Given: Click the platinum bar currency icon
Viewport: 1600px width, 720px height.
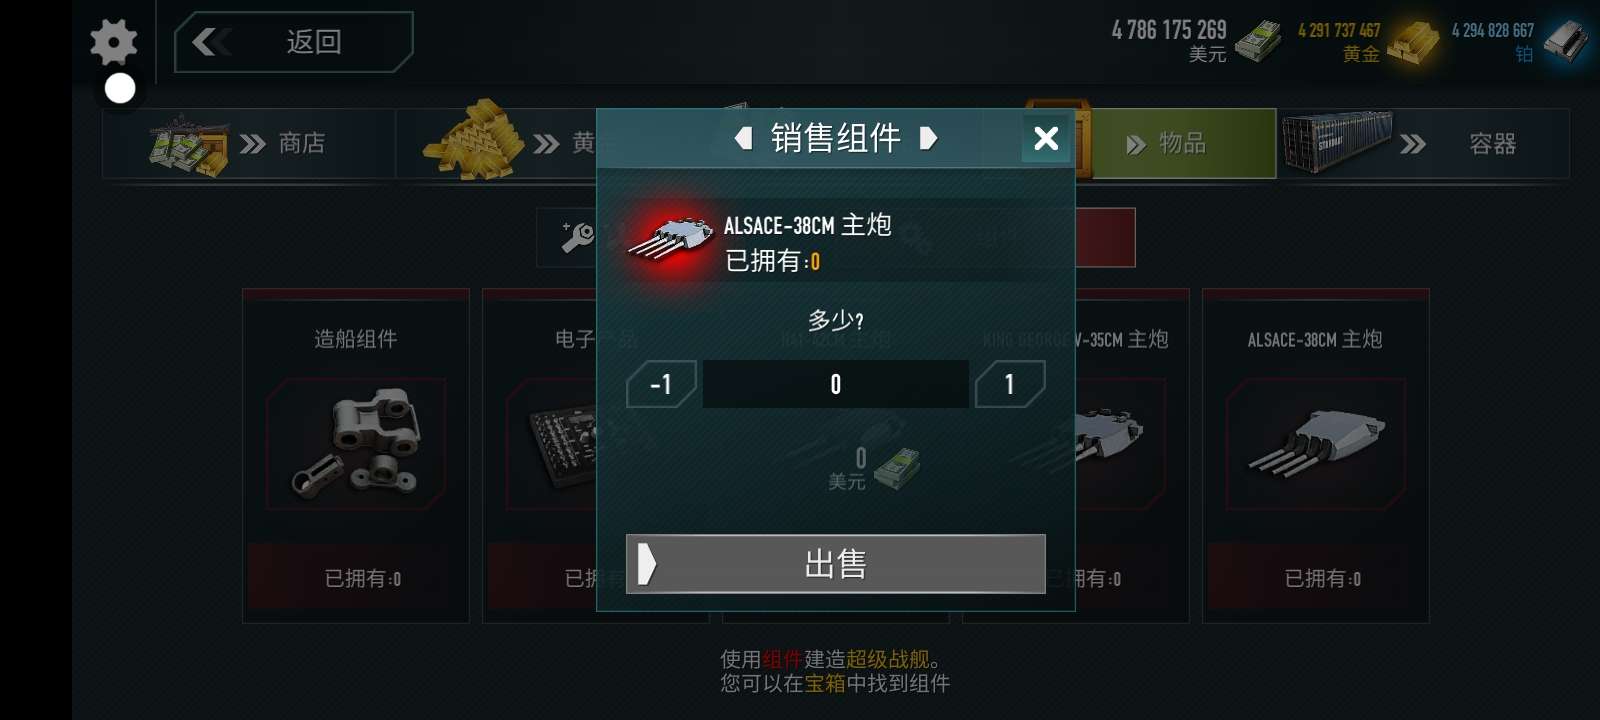Looking at the screenshot, I should coord(1565,42).
